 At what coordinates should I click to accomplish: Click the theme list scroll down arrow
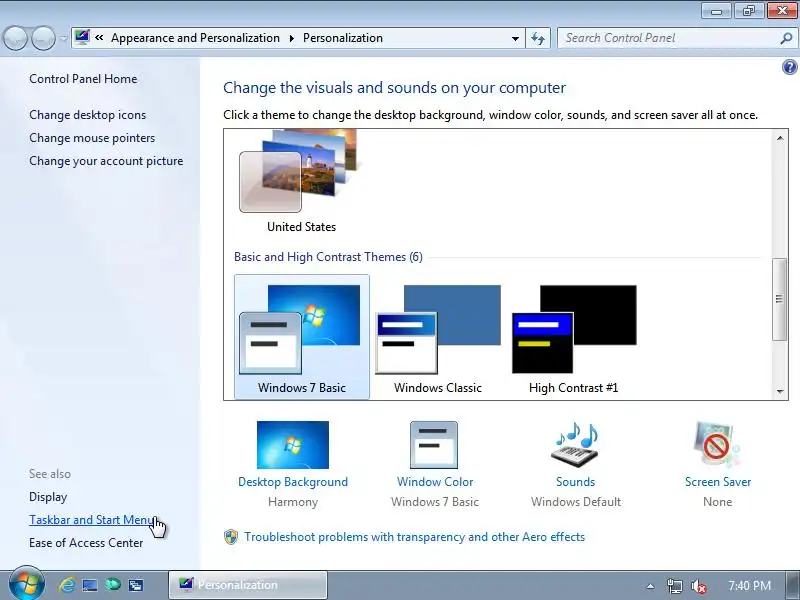coord(780,391)
